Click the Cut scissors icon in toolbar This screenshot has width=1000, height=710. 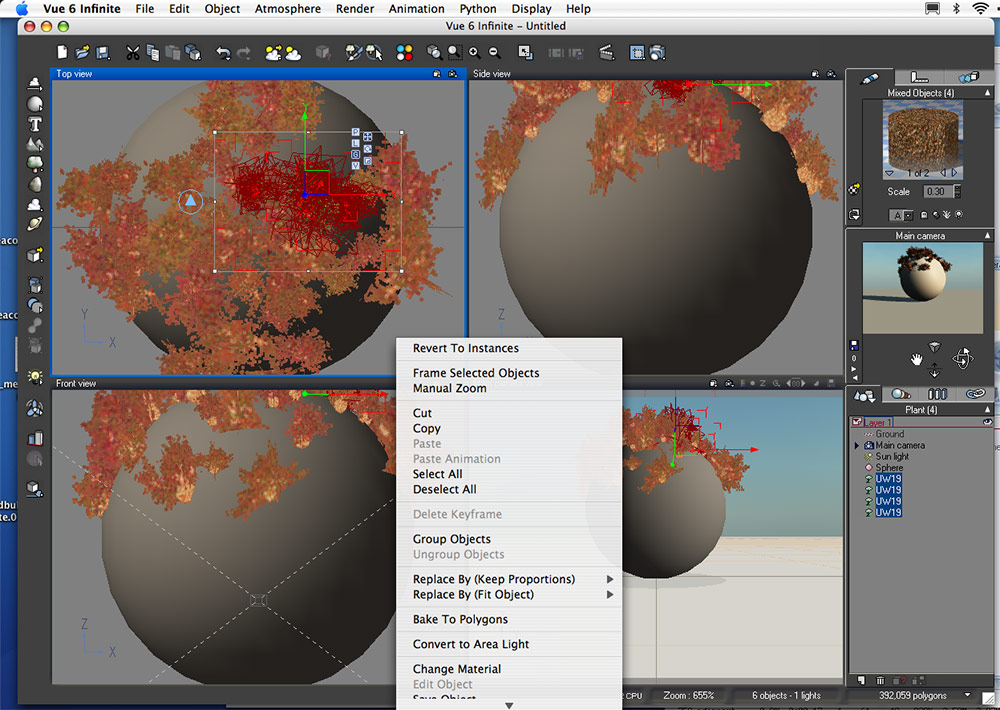pyautogui.click(x=132, y=52)
